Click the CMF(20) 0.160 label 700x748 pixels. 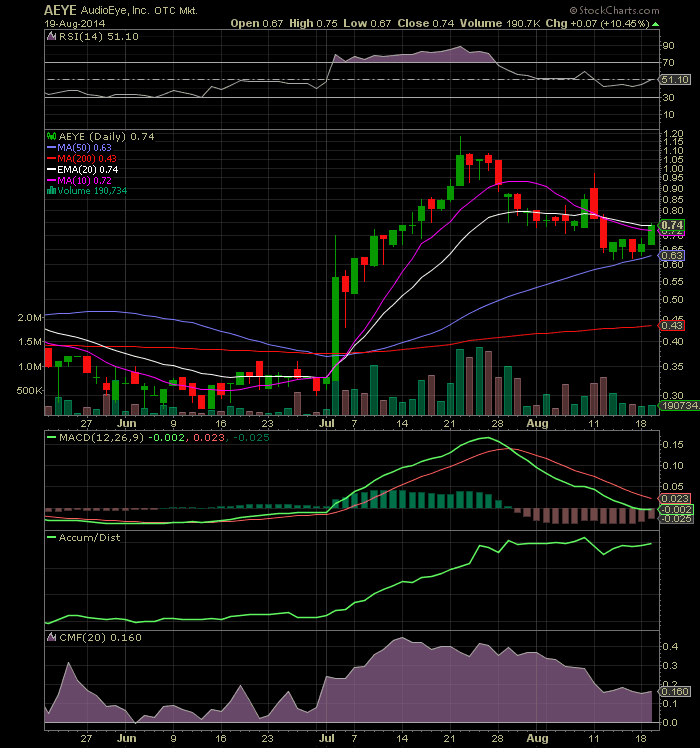pos(100,638)
